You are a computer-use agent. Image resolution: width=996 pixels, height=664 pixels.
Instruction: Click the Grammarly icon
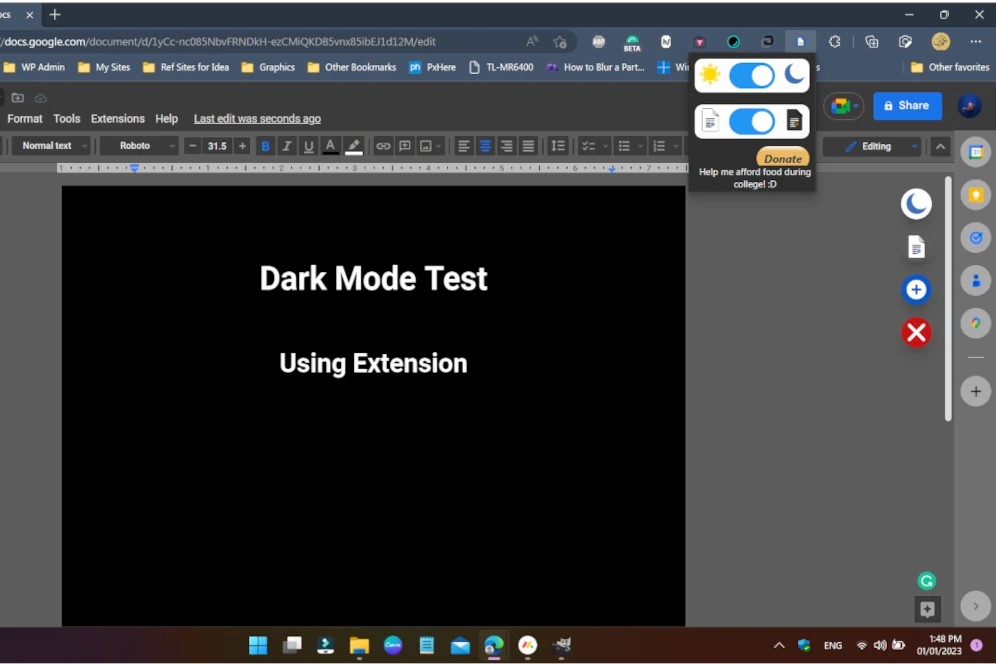tap(927, 581)
